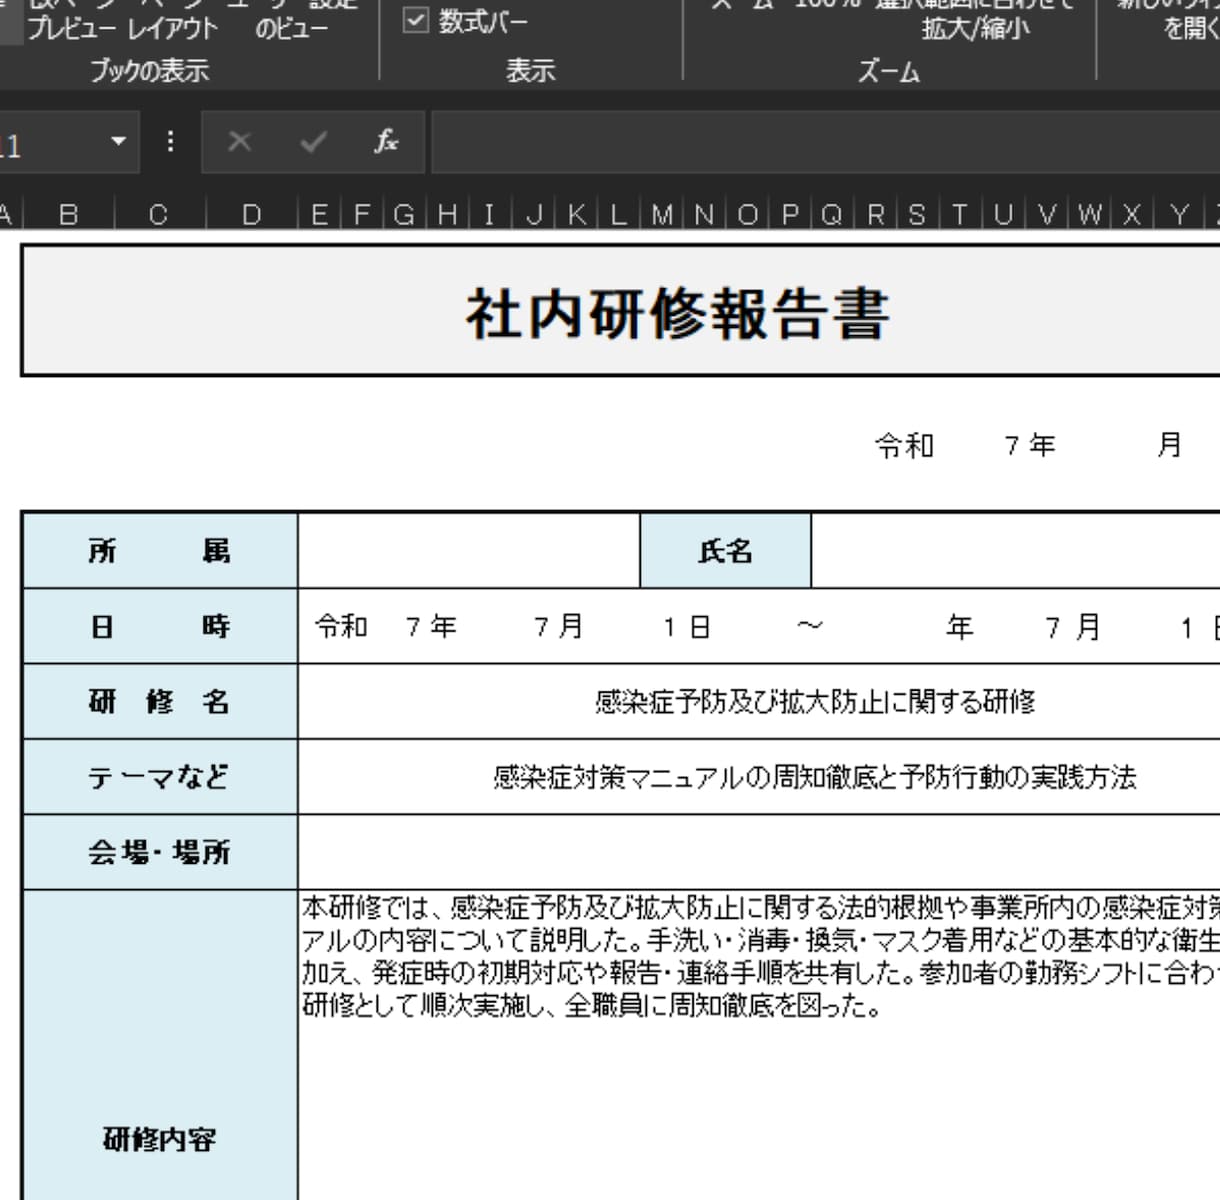Select column V header

(x=1047, y=214)
